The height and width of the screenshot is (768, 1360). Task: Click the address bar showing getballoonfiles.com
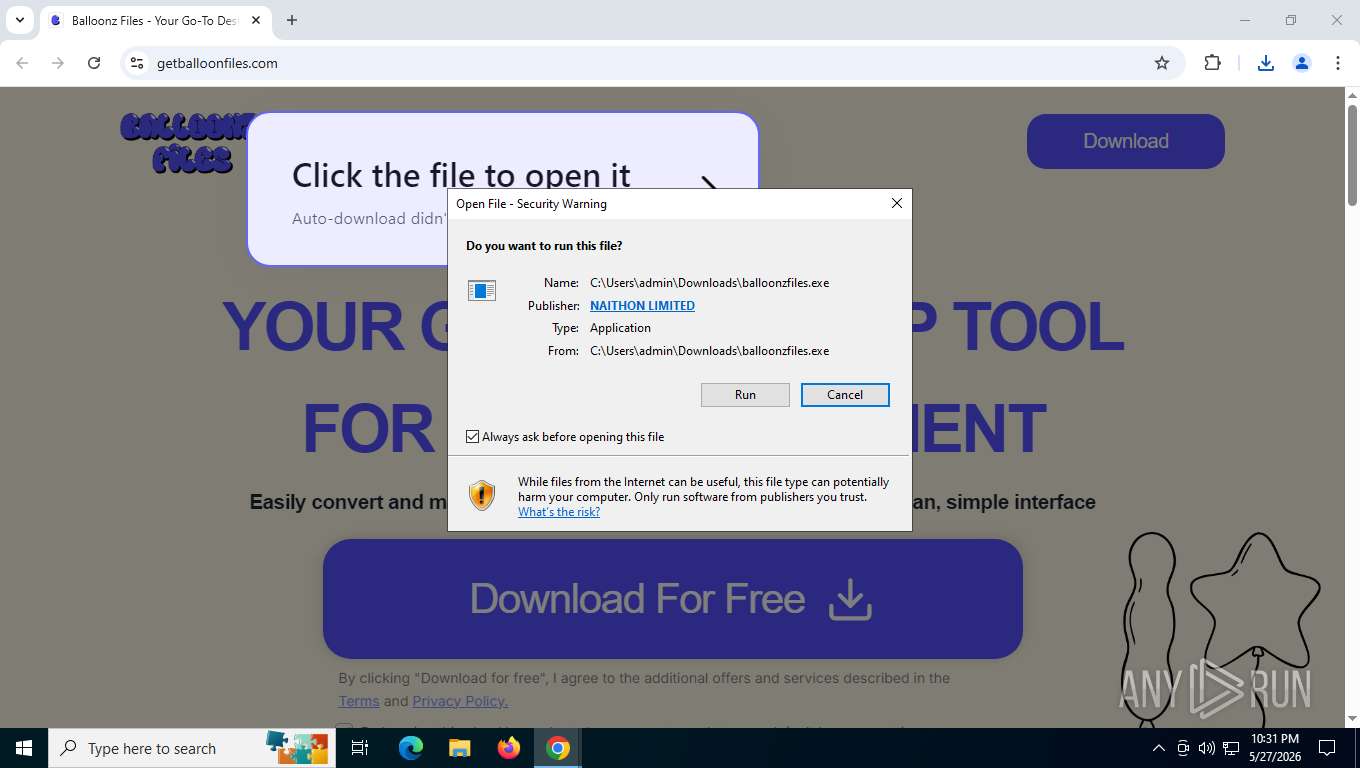click(x=650, y=63)
